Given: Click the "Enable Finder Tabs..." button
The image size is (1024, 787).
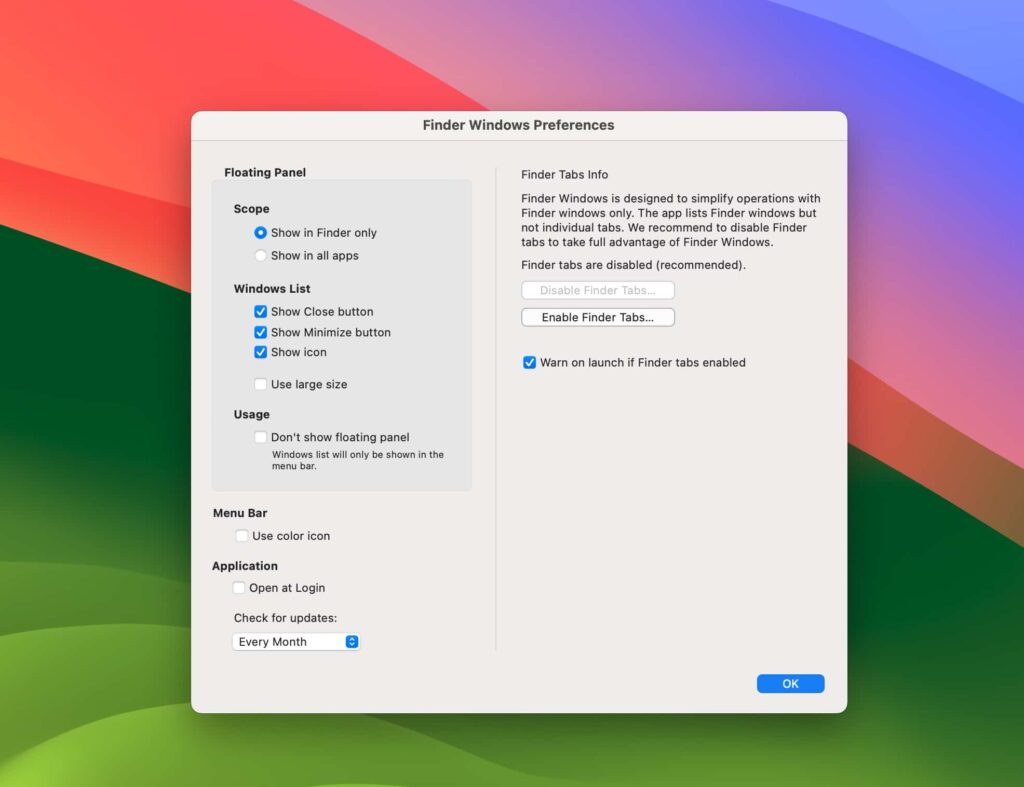Looking at the screenshot, I should point(597,317).
